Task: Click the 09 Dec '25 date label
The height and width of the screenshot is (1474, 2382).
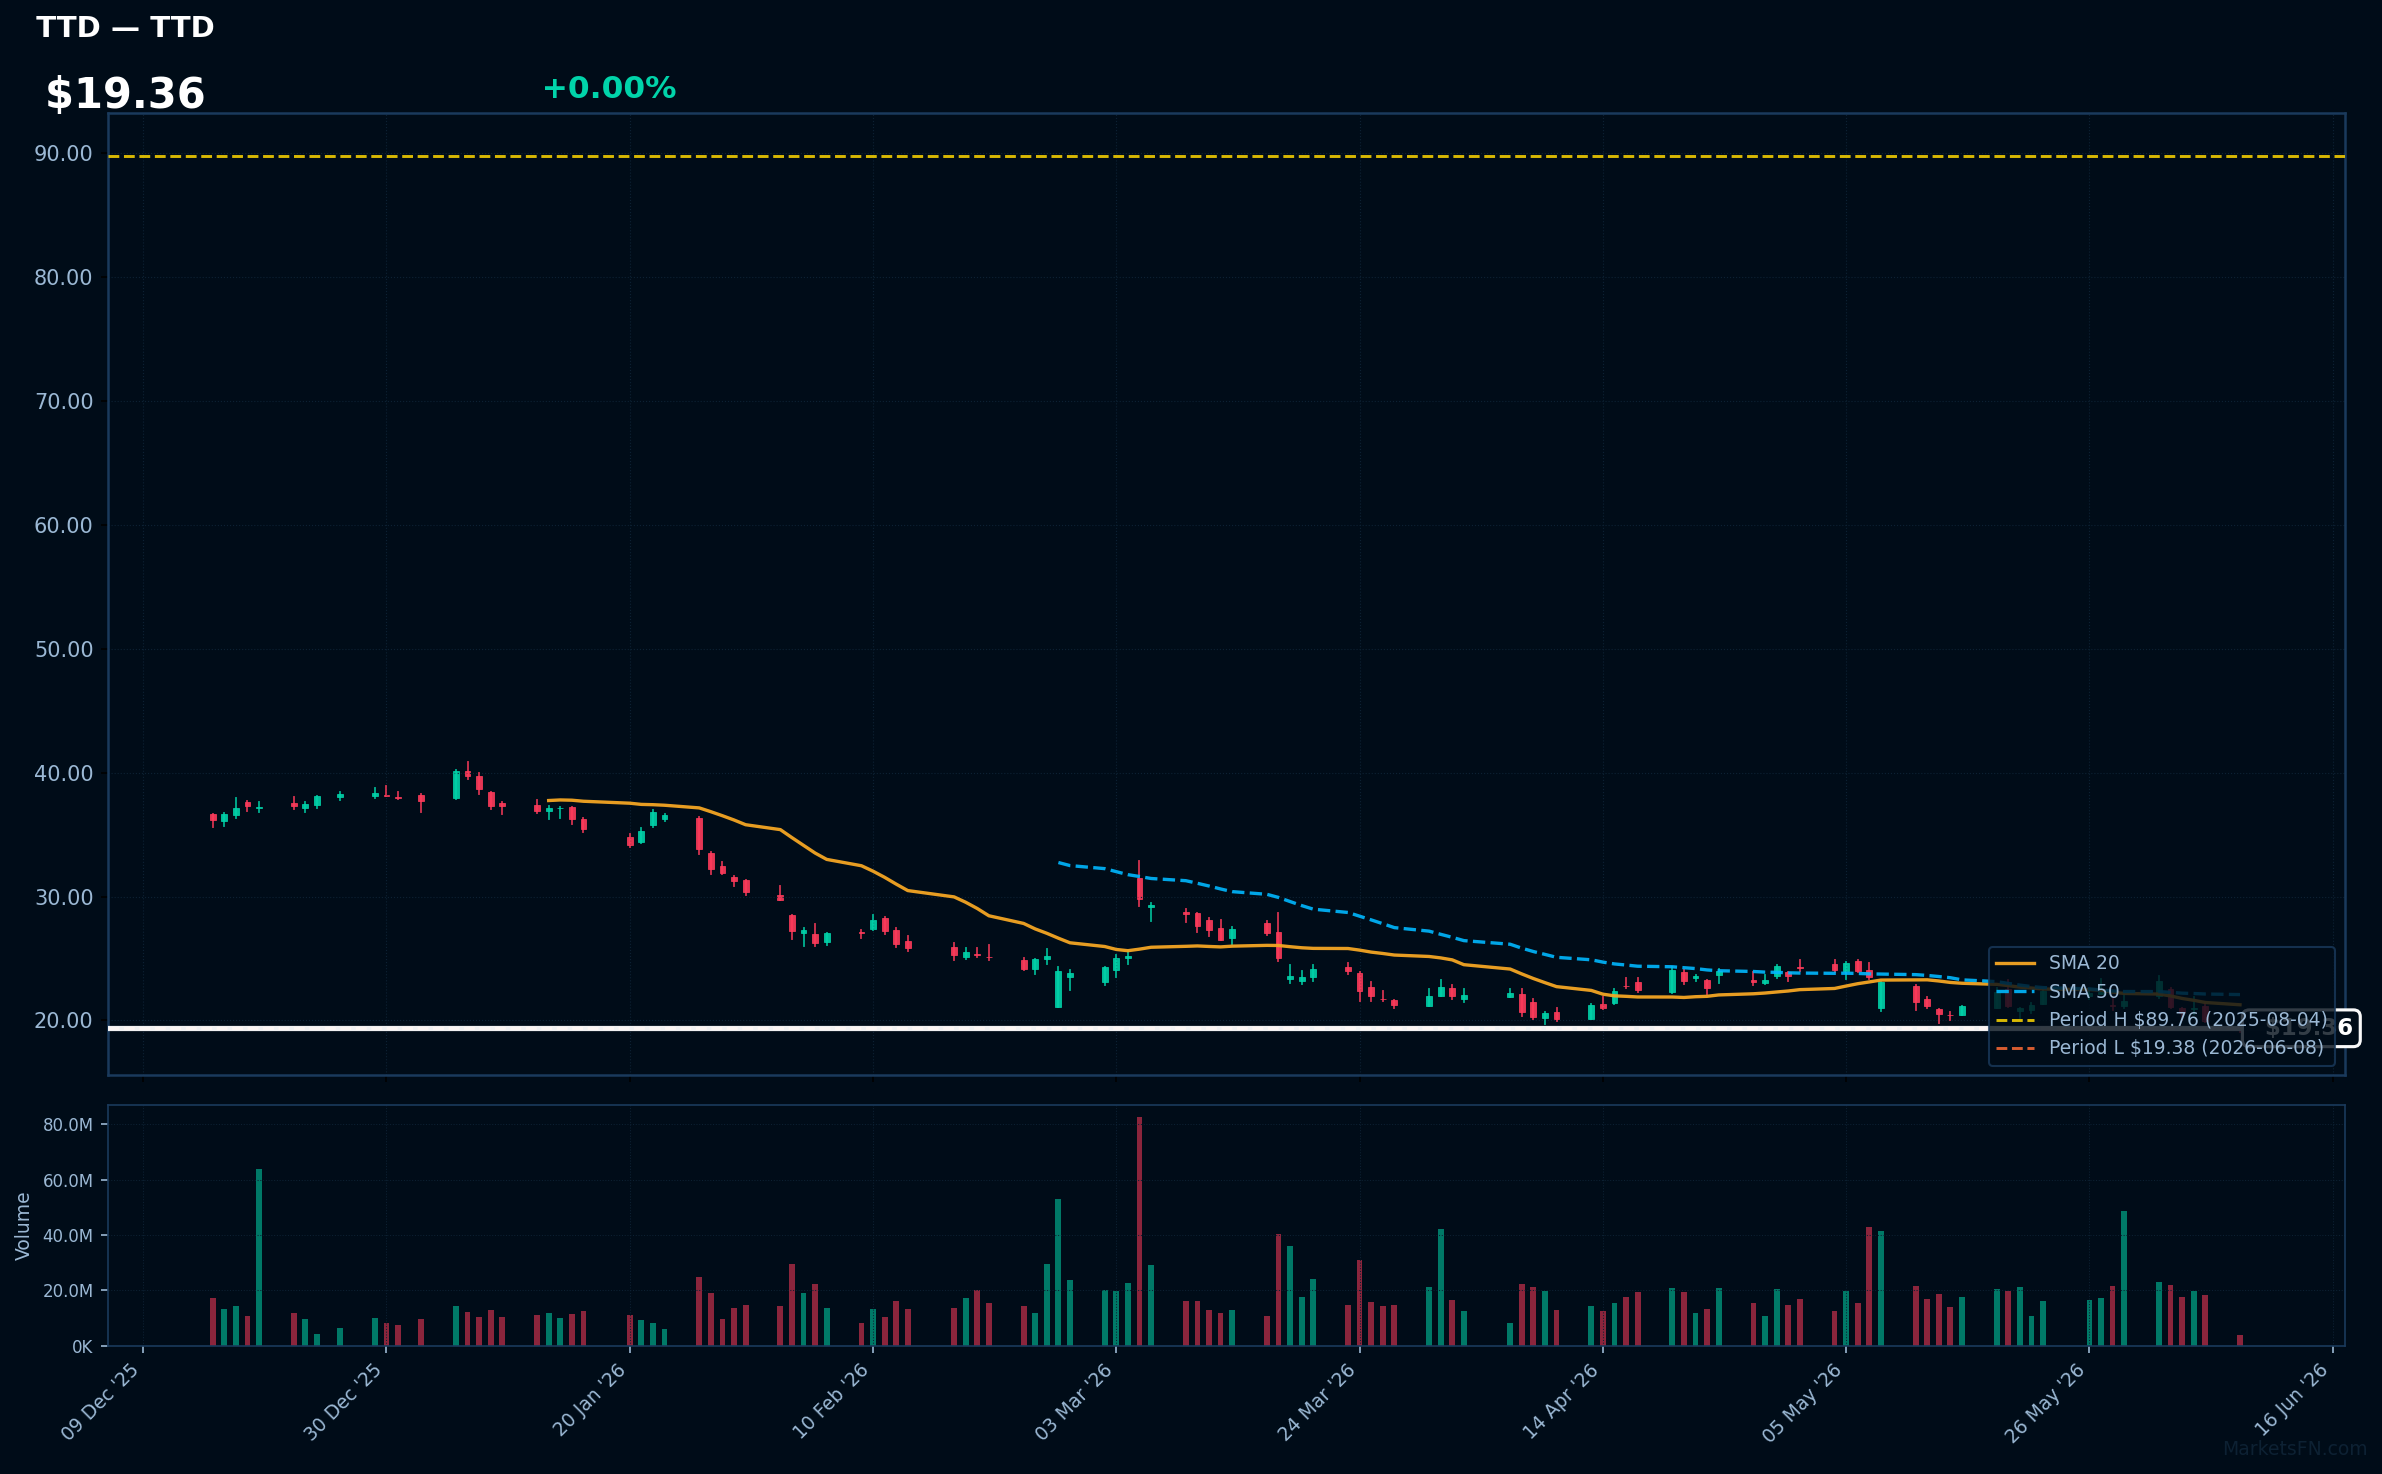Action: tap(101, 1402)
